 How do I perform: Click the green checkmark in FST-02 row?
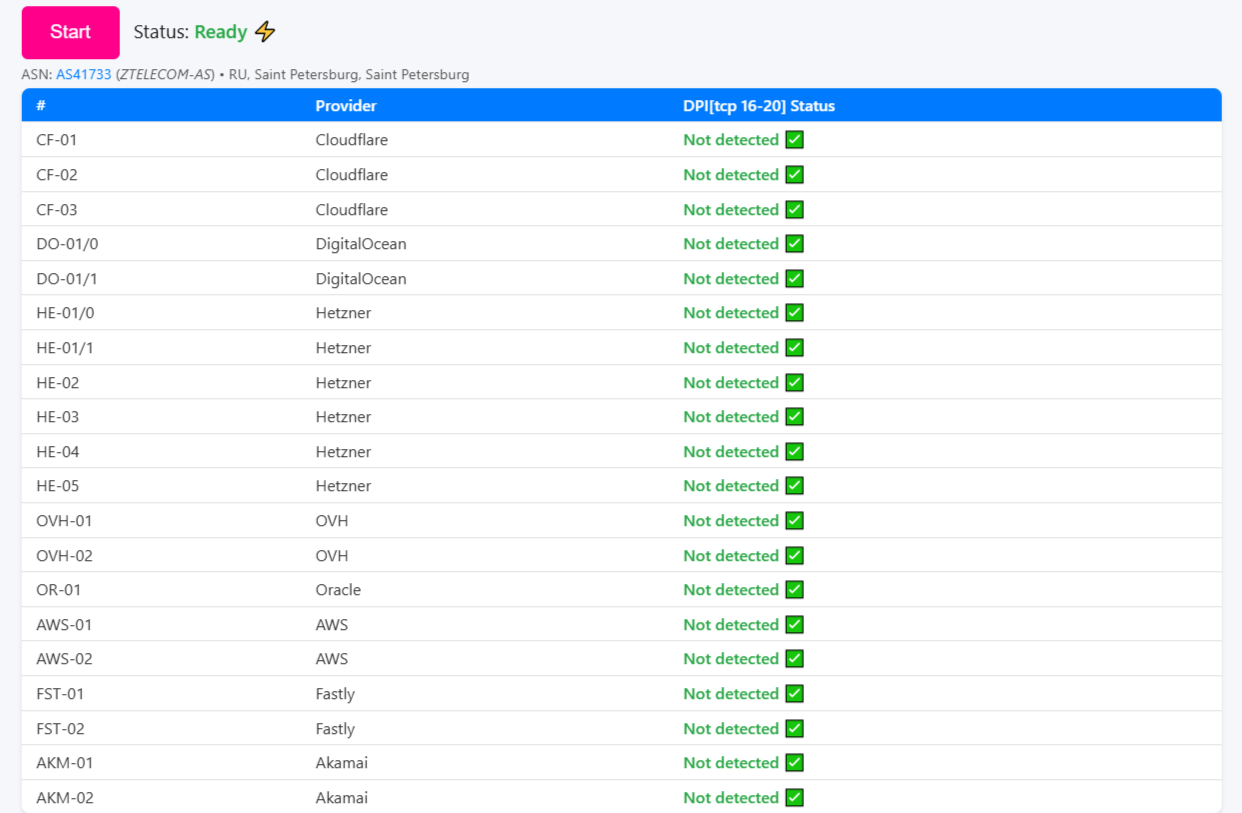[795, 728]
